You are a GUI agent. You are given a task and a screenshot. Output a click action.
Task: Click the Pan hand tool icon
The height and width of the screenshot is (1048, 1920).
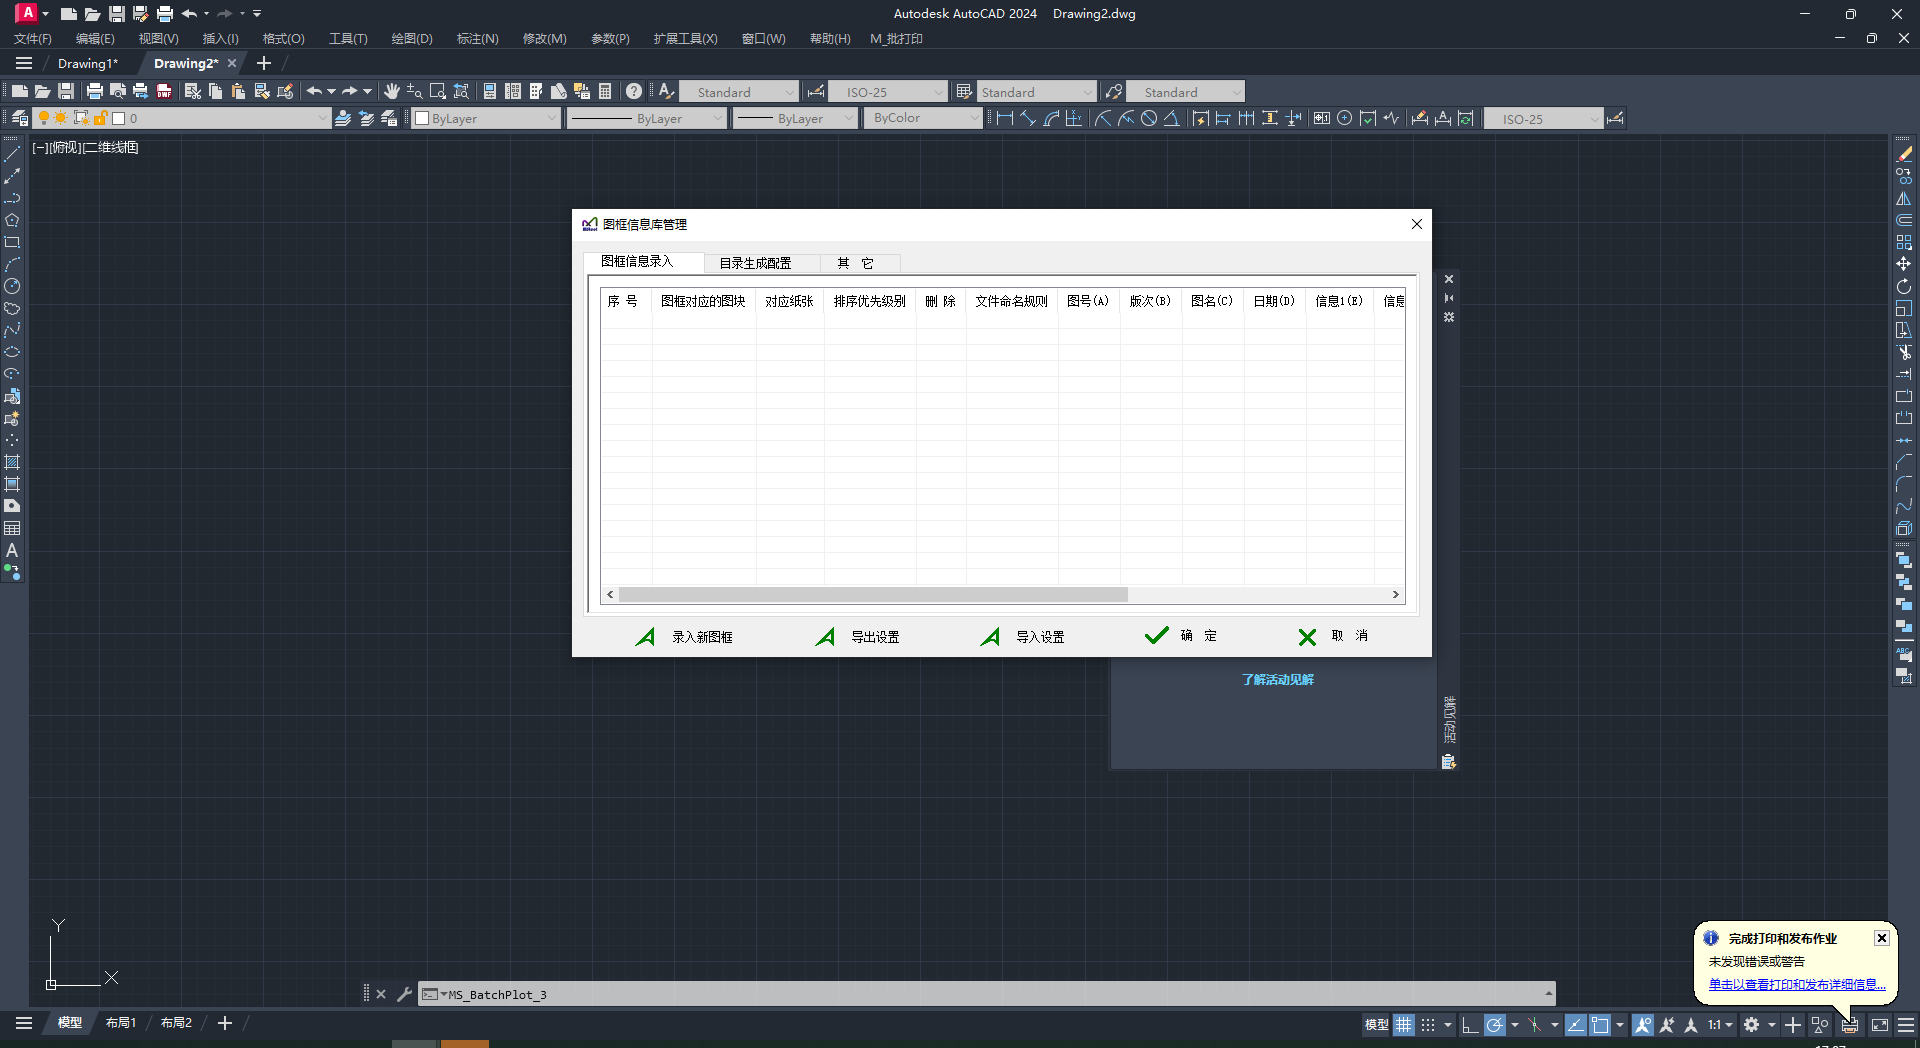(x=391, y=91)
